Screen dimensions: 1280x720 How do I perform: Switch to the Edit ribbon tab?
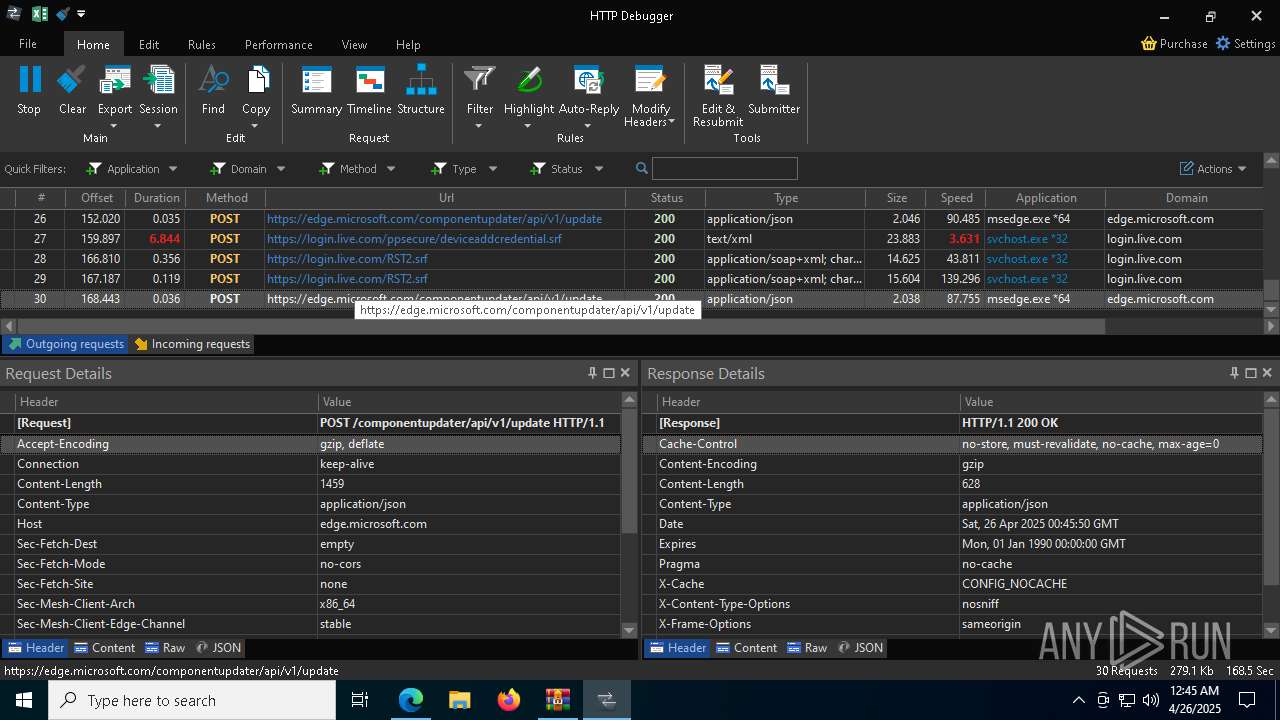(149, 44)
